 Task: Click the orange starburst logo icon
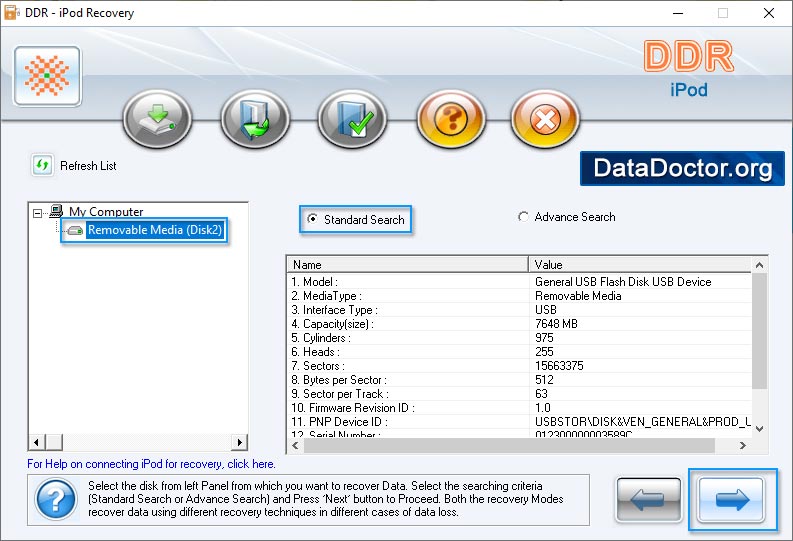click(47, 76)
